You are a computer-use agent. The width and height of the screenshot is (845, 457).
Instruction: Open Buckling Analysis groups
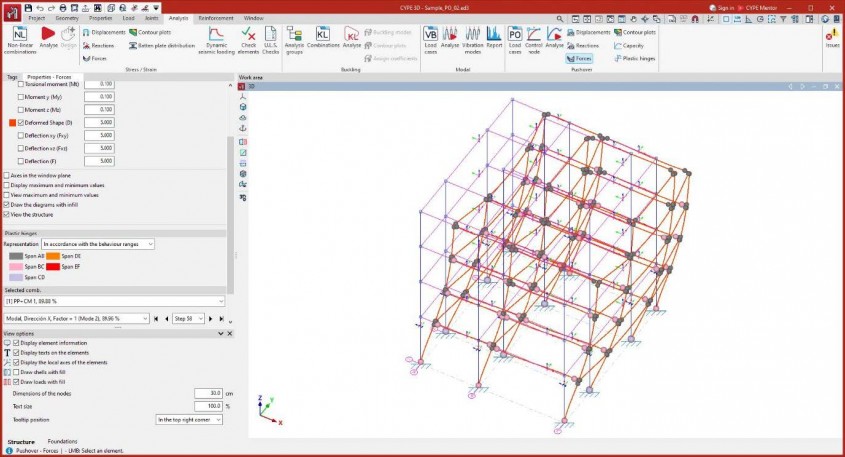[x=294, y=40]
